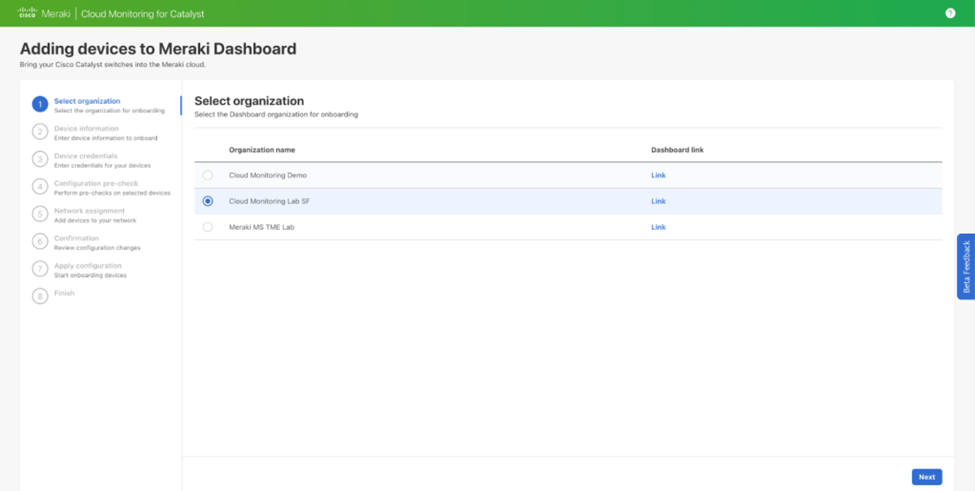Click Organization name column header

click(x=262, y=150)
